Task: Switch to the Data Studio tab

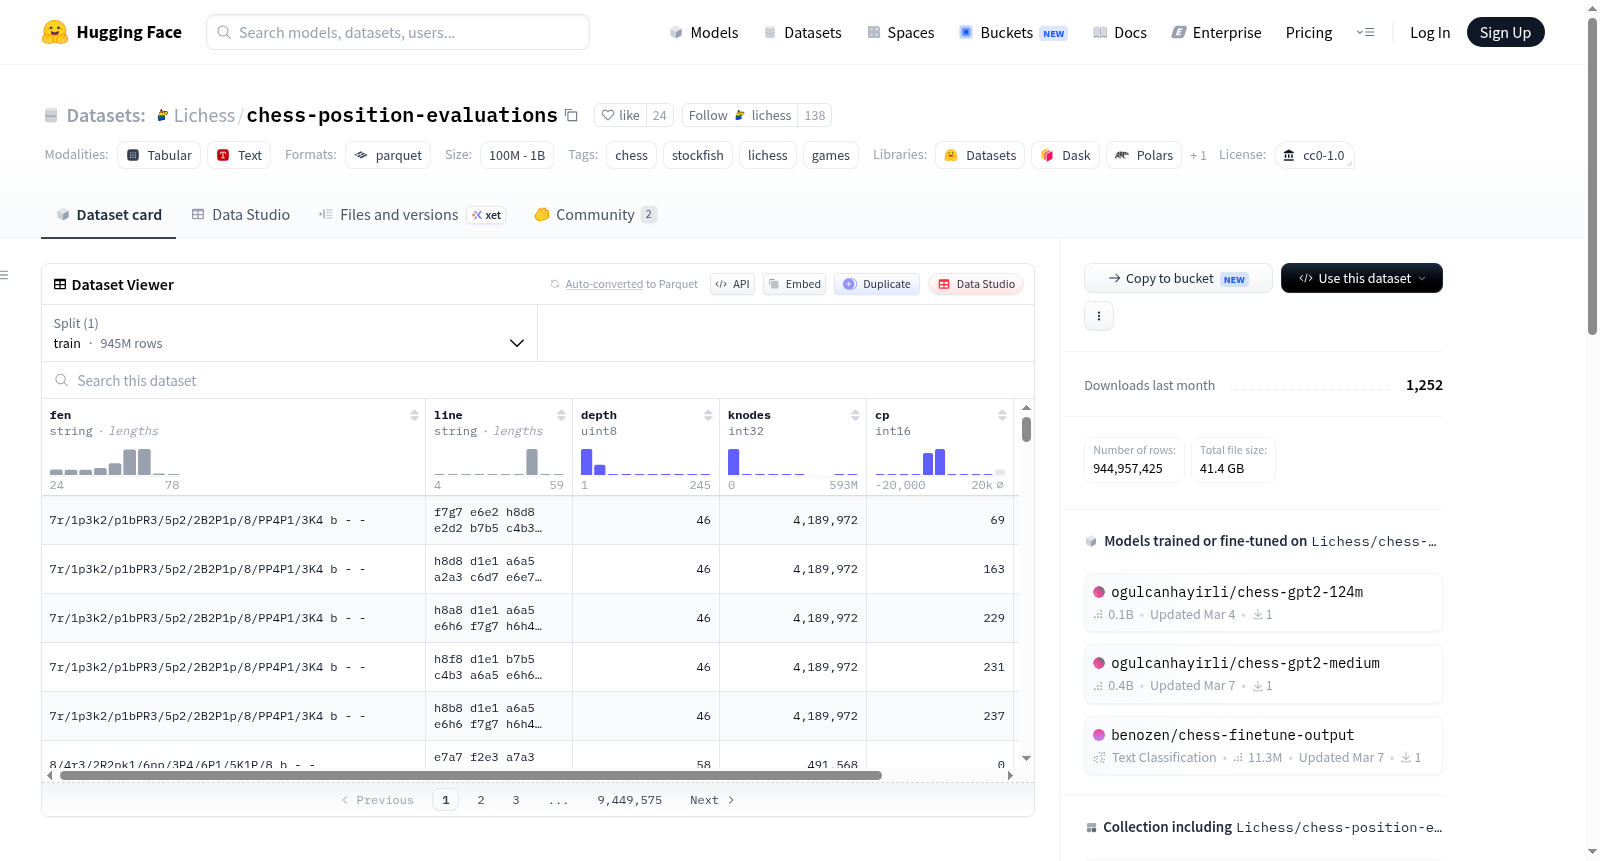Action: (241, 214)
